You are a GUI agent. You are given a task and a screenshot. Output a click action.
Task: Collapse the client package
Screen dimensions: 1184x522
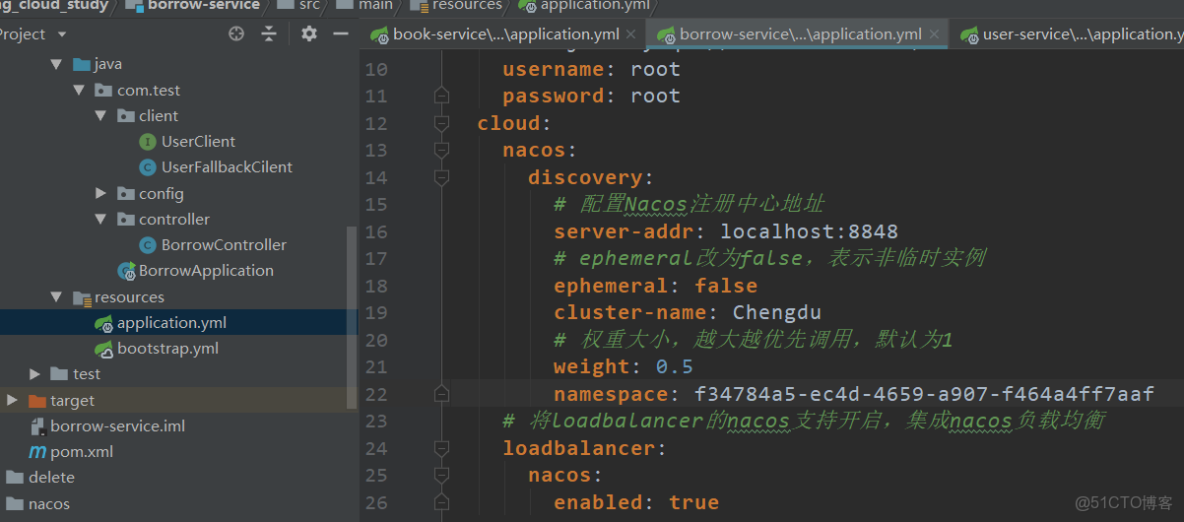pos(100,116)
